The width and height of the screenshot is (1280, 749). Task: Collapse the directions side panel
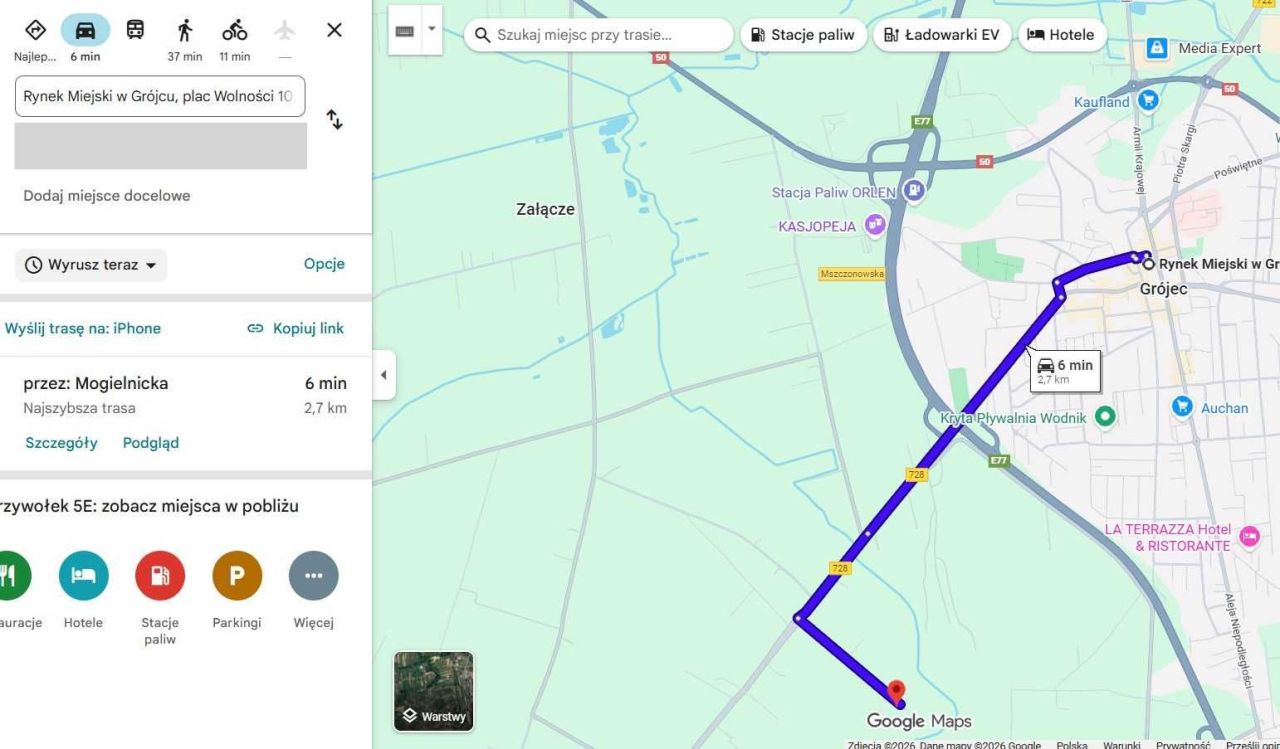click(x=384, y=374)
